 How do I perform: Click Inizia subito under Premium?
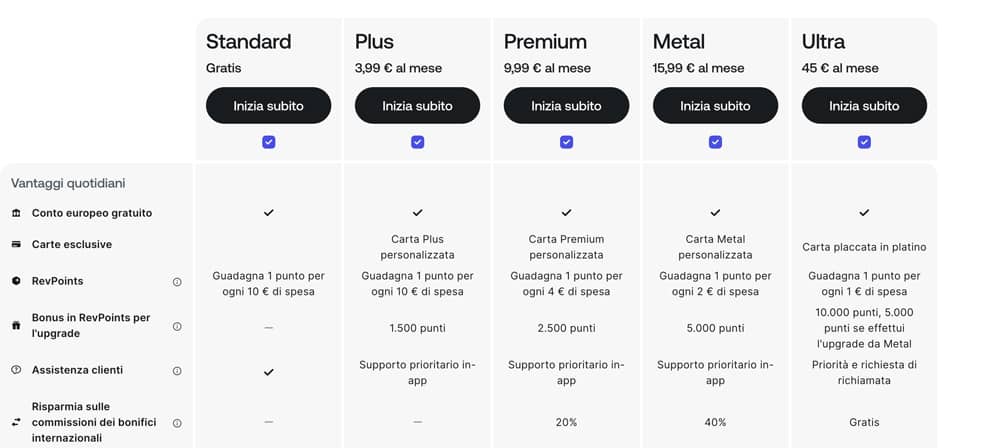(566, 106)
